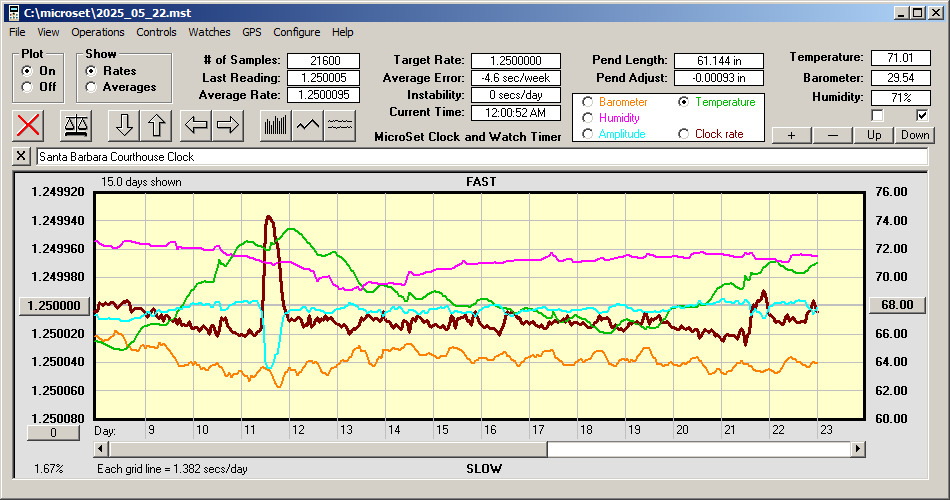The width and height of the screenshot is (950, 500).
Task: Select the Averages show option
Action: (x=92, y=87)
